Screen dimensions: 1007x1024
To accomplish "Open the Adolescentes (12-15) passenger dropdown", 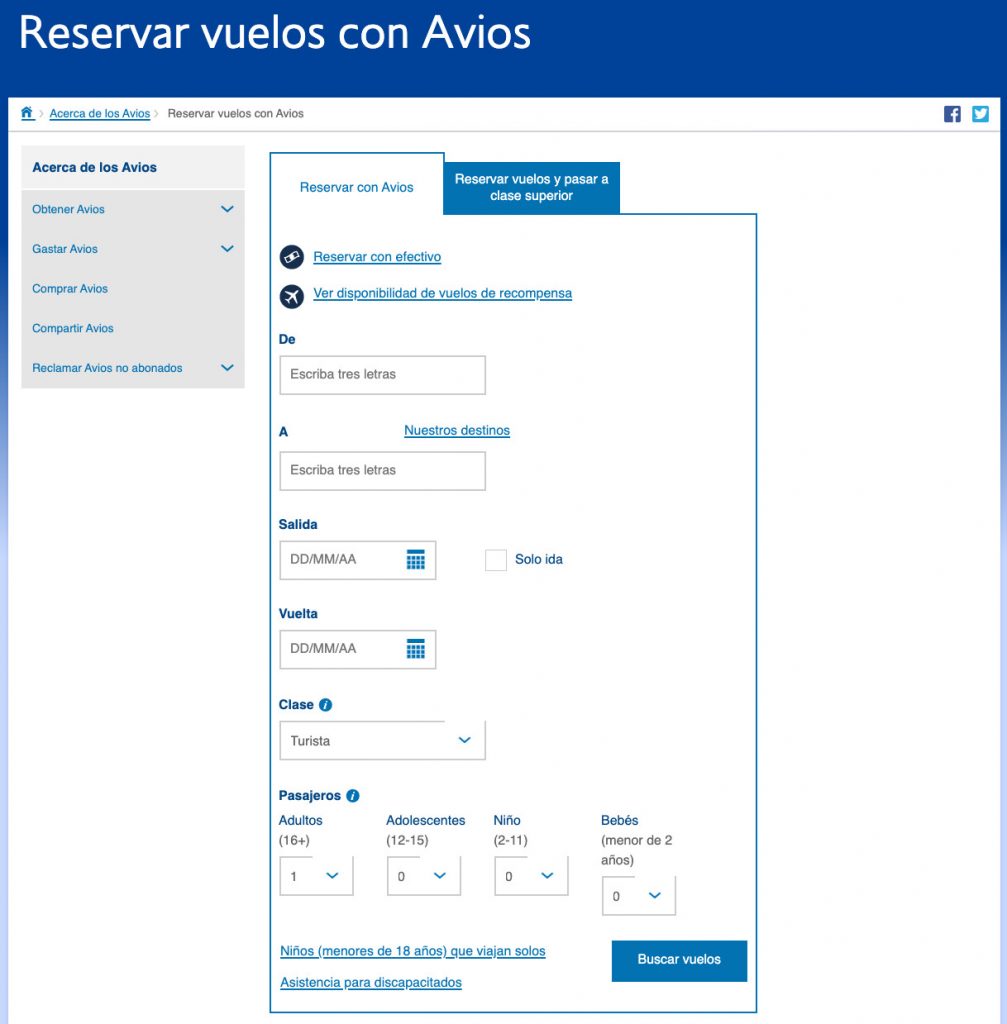I will pos(424,876).
